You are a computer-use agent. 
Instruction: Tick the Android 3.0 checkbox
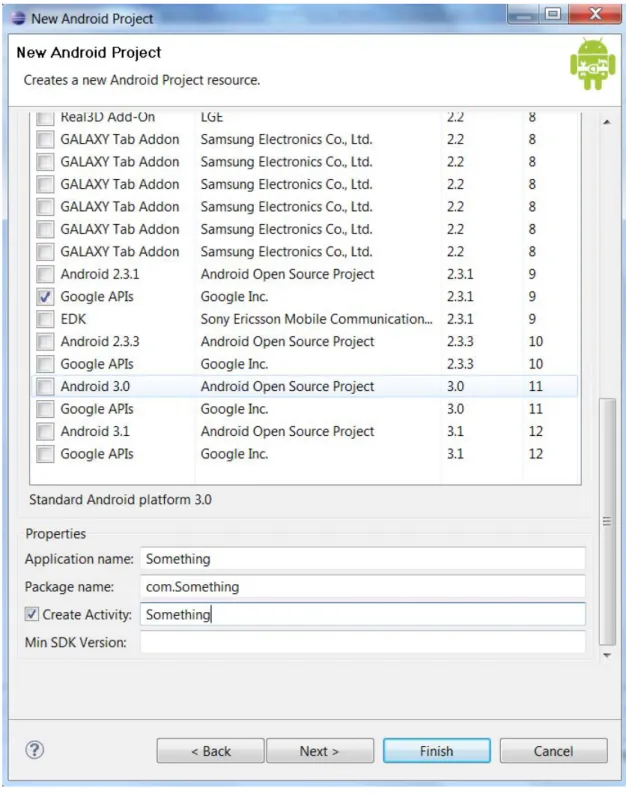tap(45, 386)
